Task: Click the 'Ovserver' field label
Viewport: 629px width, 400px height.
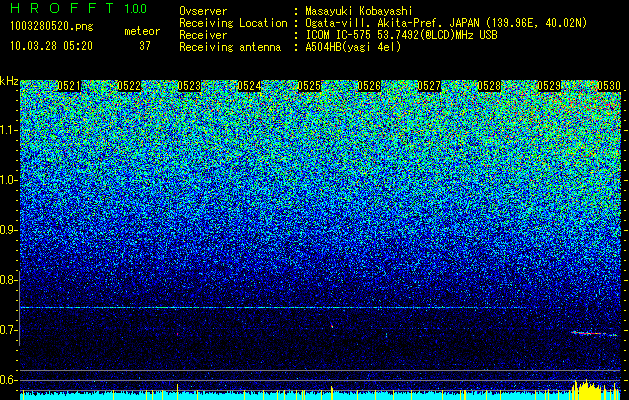Action: coord(203,11)
